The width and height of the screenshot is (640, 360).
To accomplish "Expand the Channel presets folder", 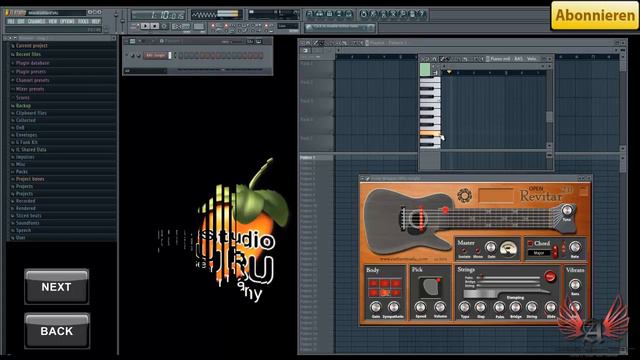I will click(32, 80).
